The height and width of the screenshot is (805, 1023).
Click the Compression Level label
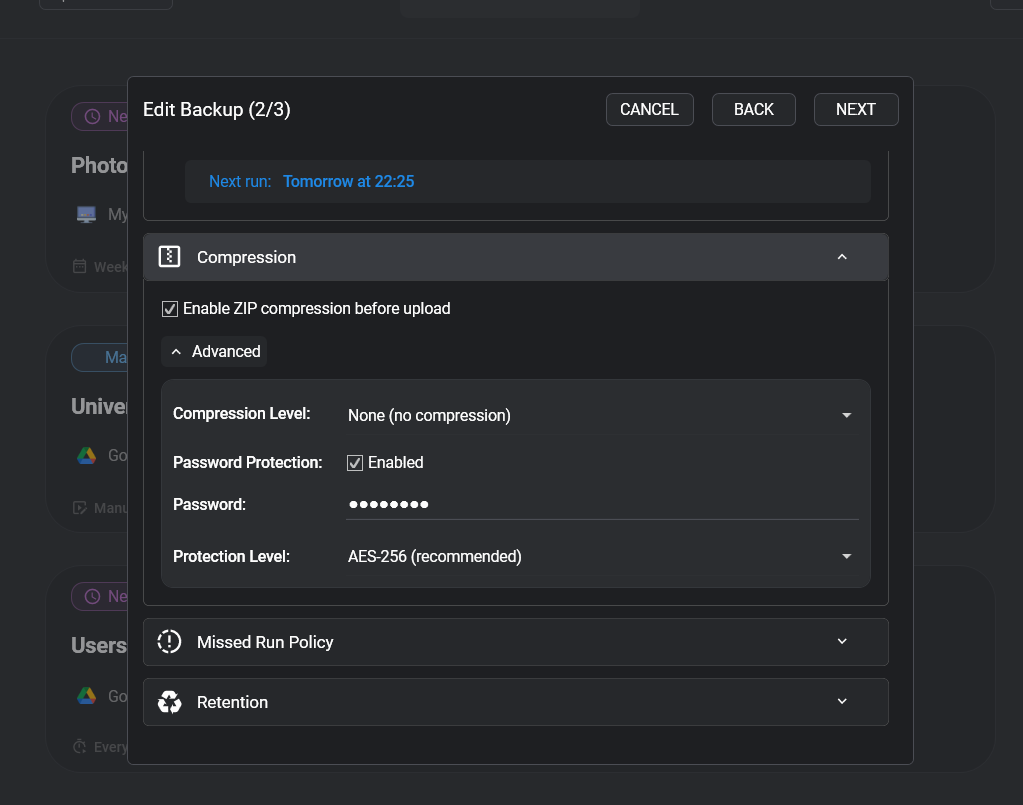coord(241,414)
